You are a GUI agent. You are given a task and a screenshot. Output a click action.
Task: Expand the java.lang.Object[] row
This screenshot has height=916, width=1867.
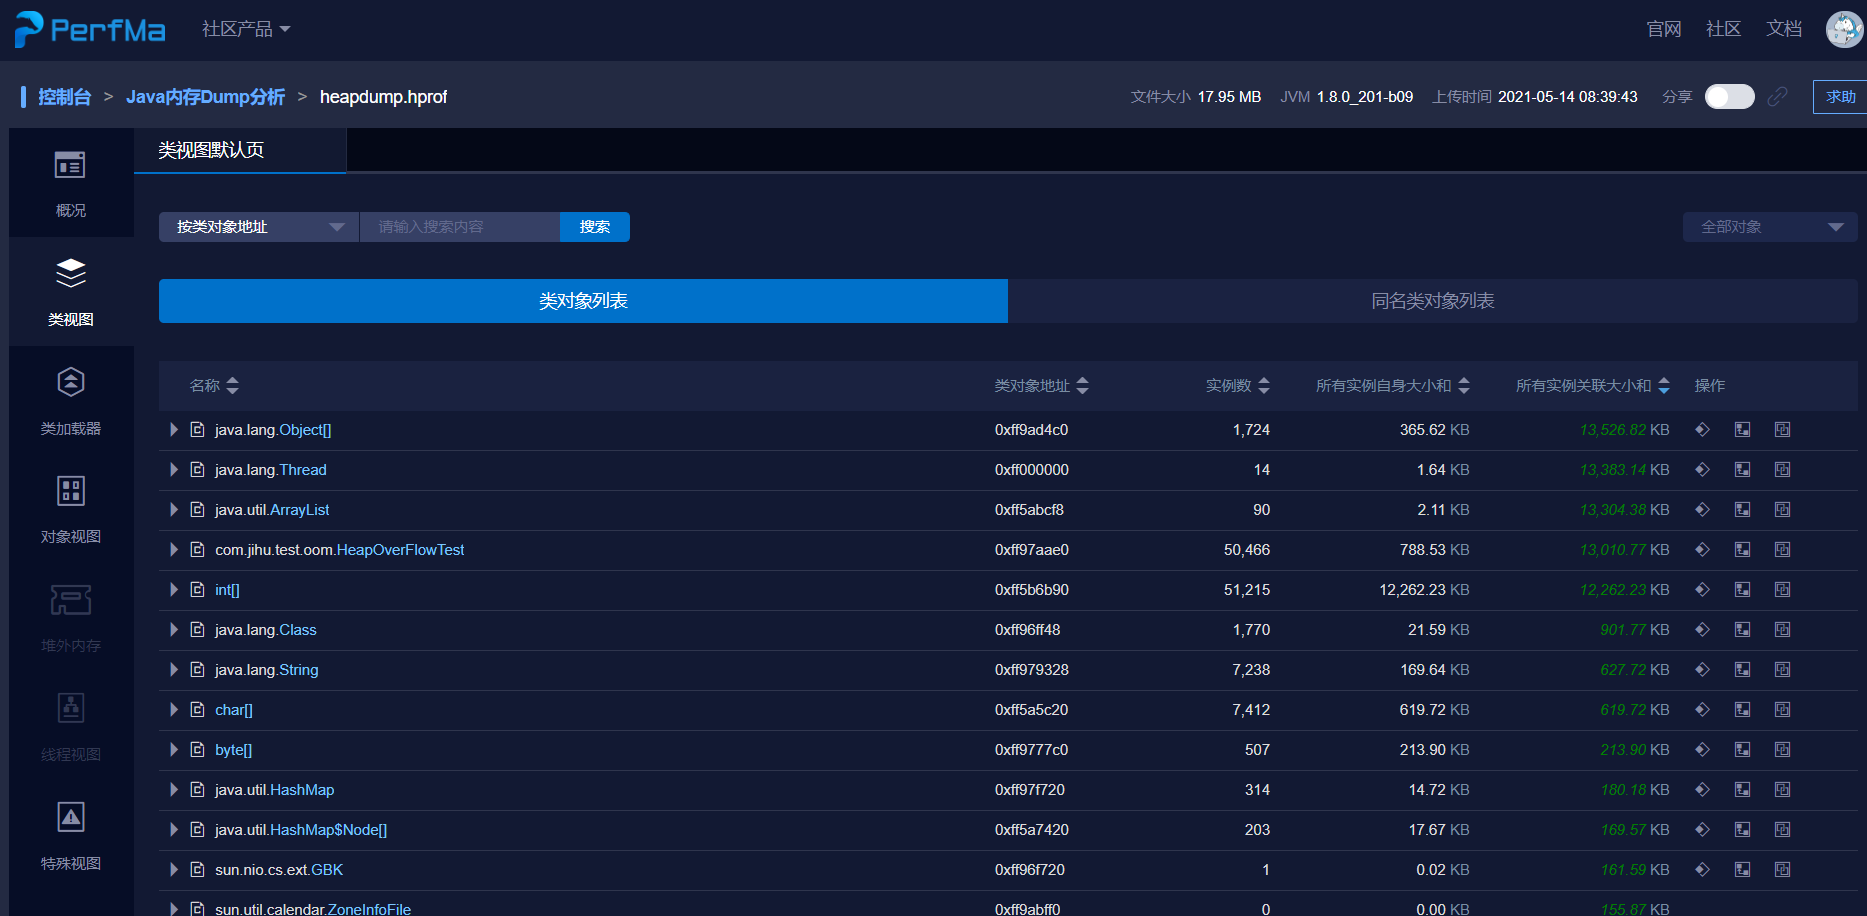click(174, 430)
